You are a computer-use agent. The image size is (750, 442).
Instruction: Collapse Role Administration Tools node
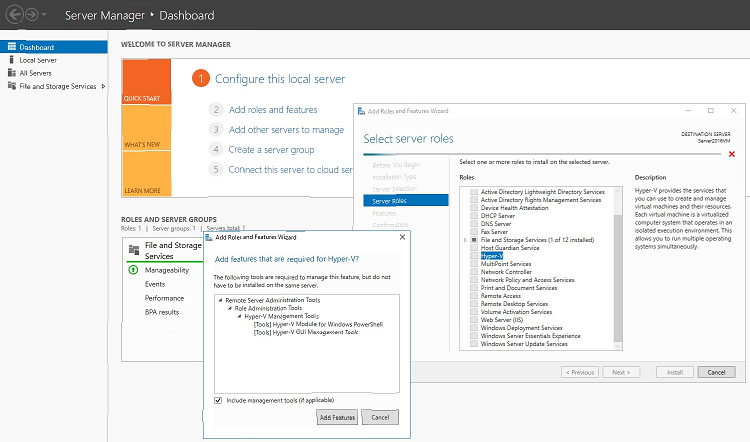point(230,309)
